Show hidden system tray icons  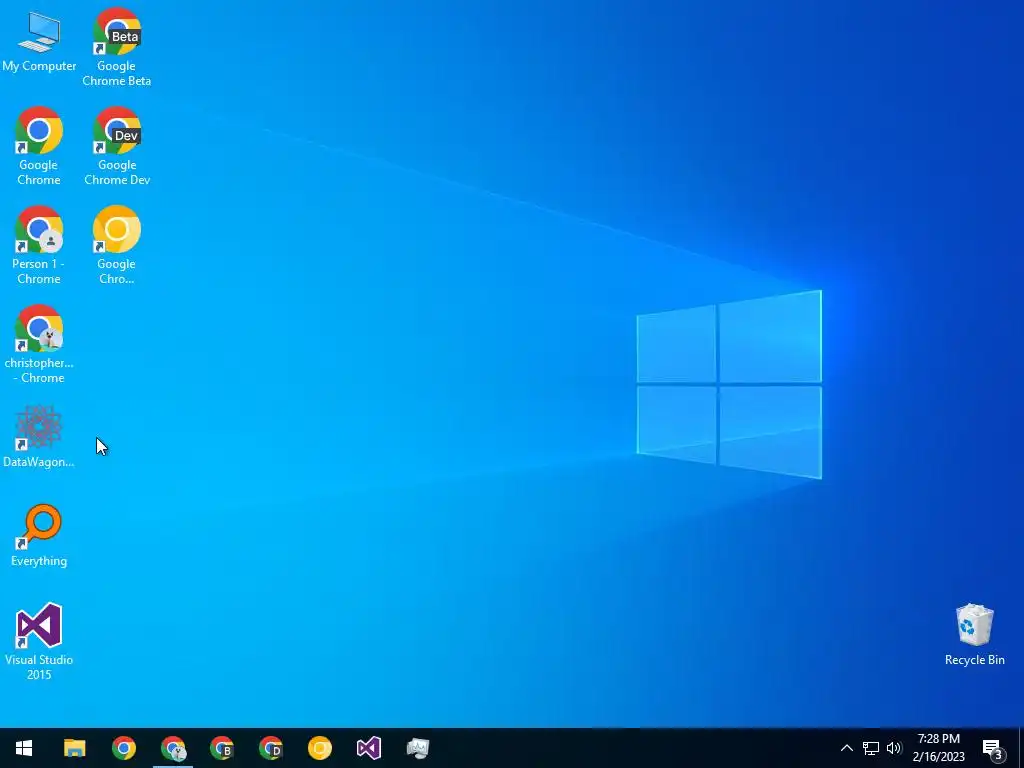pos(846,748)
